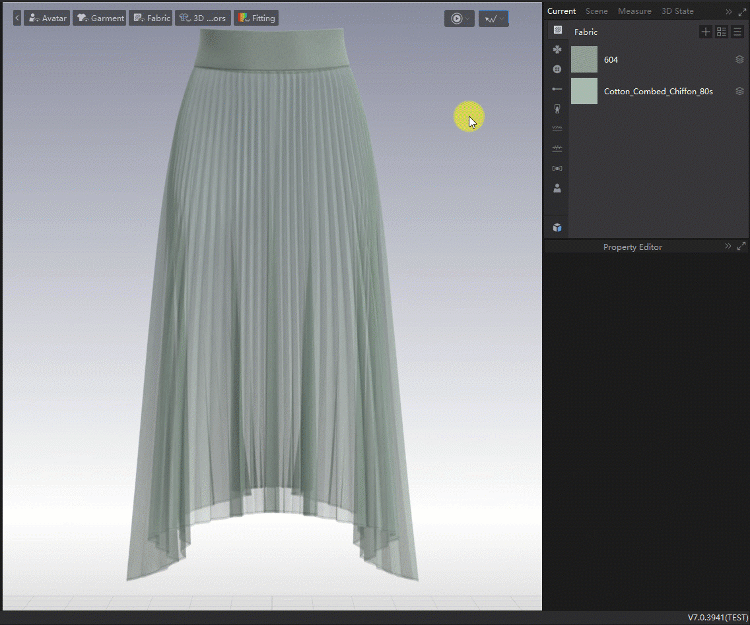Click the Fabric button in viewport toolbar
750x625 pixels.
click(151, 18)
